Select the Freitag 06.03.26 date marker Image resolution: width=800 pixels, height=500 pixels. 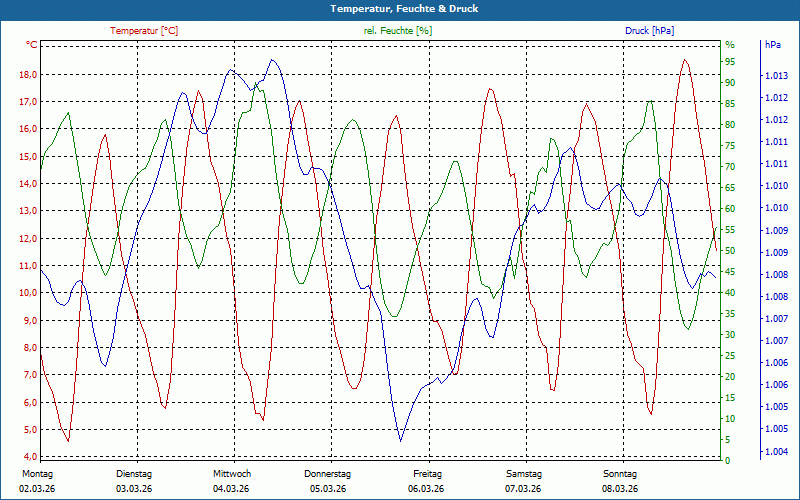click(x=427, y=481)
